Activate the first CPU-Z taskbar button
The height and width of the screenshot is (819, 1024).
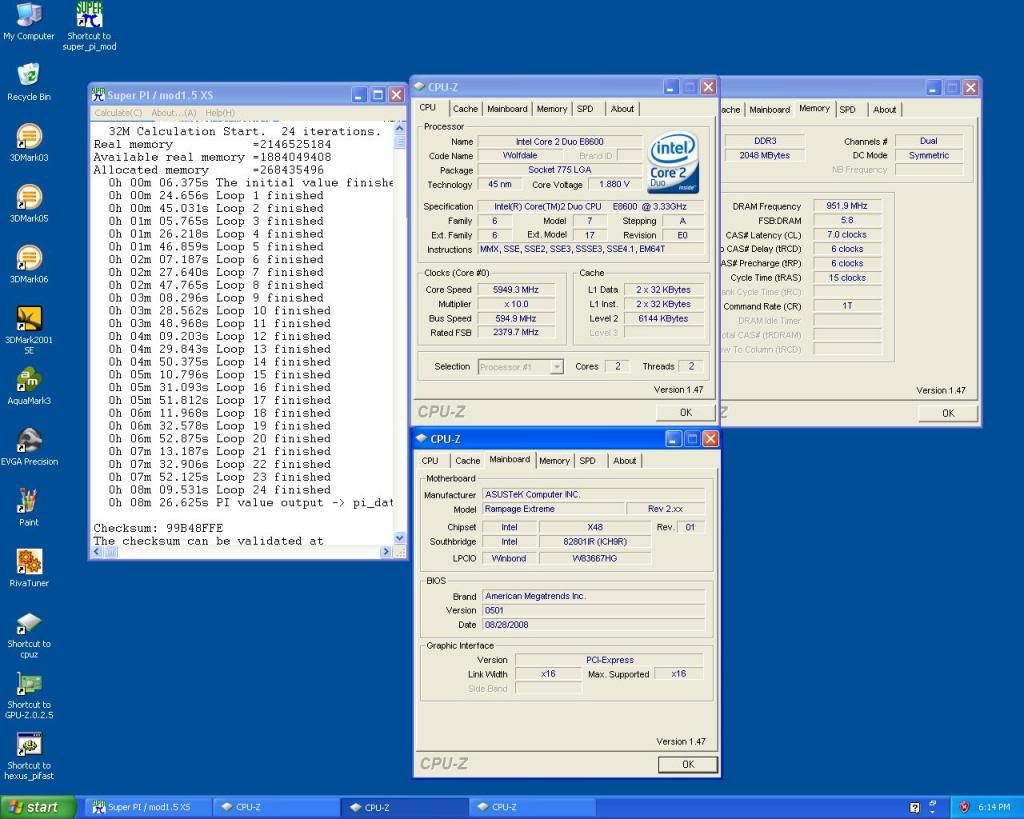point(276,807)
